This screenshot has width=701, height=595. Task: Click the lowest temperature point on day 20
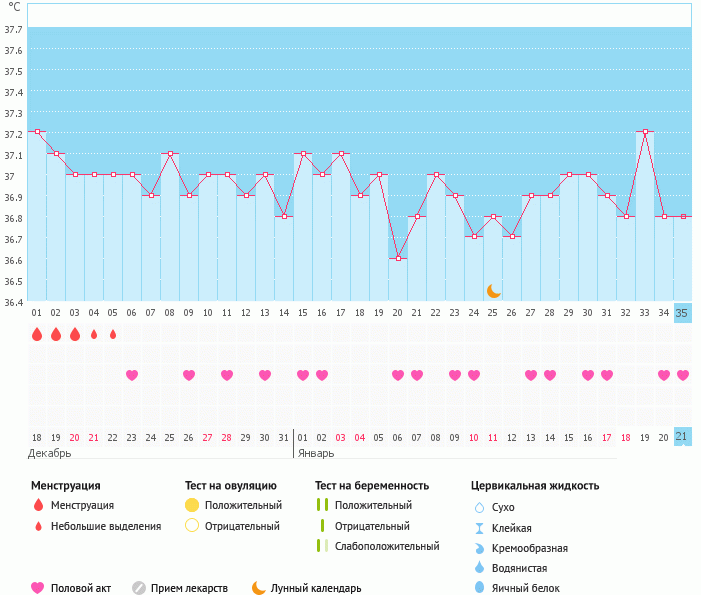(398, 259)
